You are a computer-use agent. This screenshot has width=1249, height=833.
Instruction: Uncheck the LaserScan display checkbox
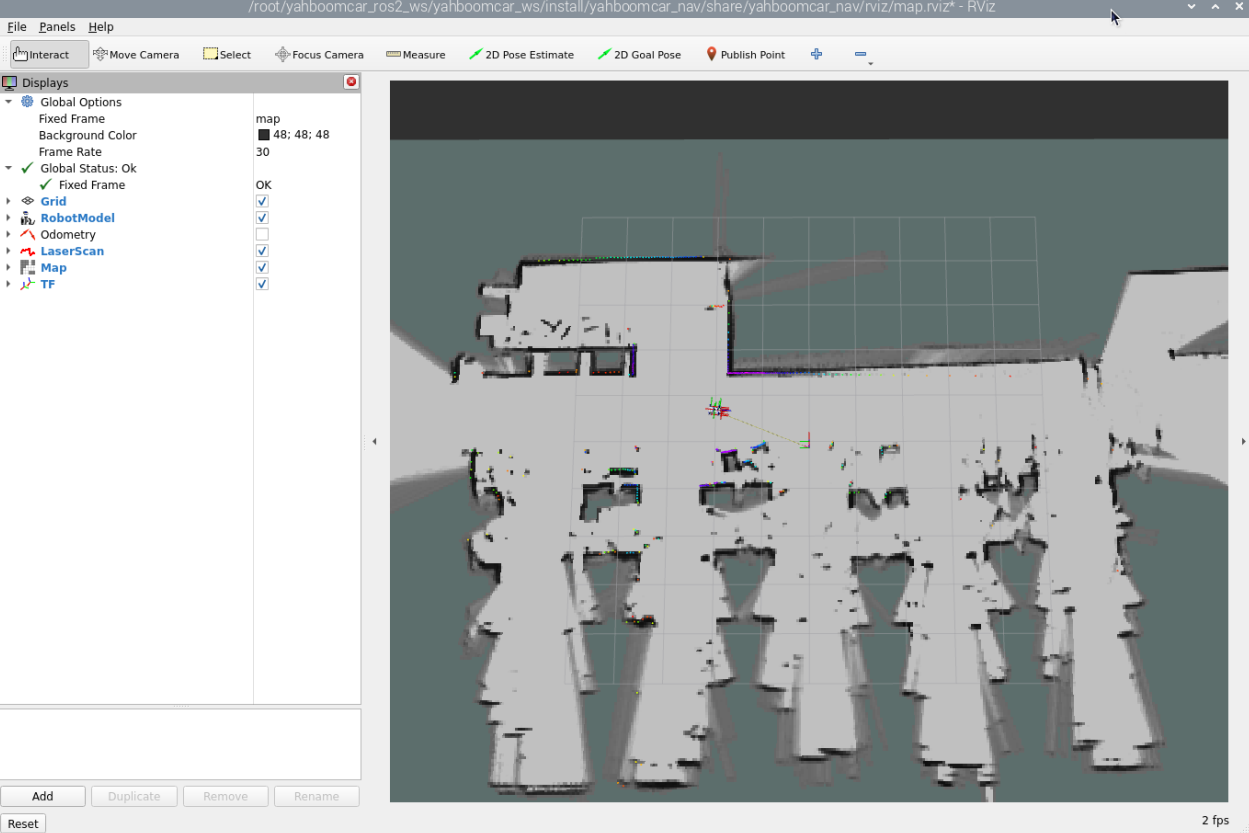(x=262, y=251)
